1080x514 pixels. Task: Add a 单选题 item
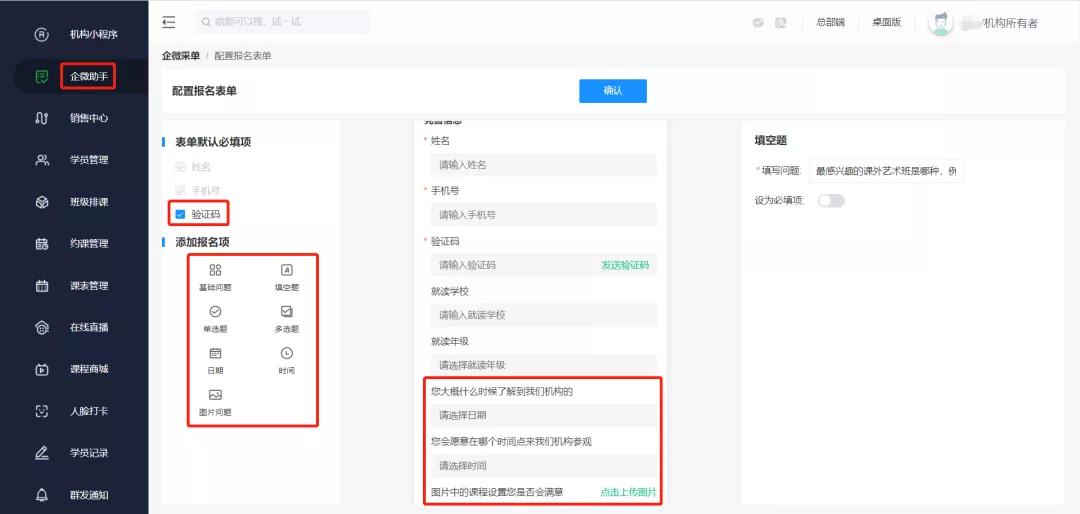tap(216, 319)
